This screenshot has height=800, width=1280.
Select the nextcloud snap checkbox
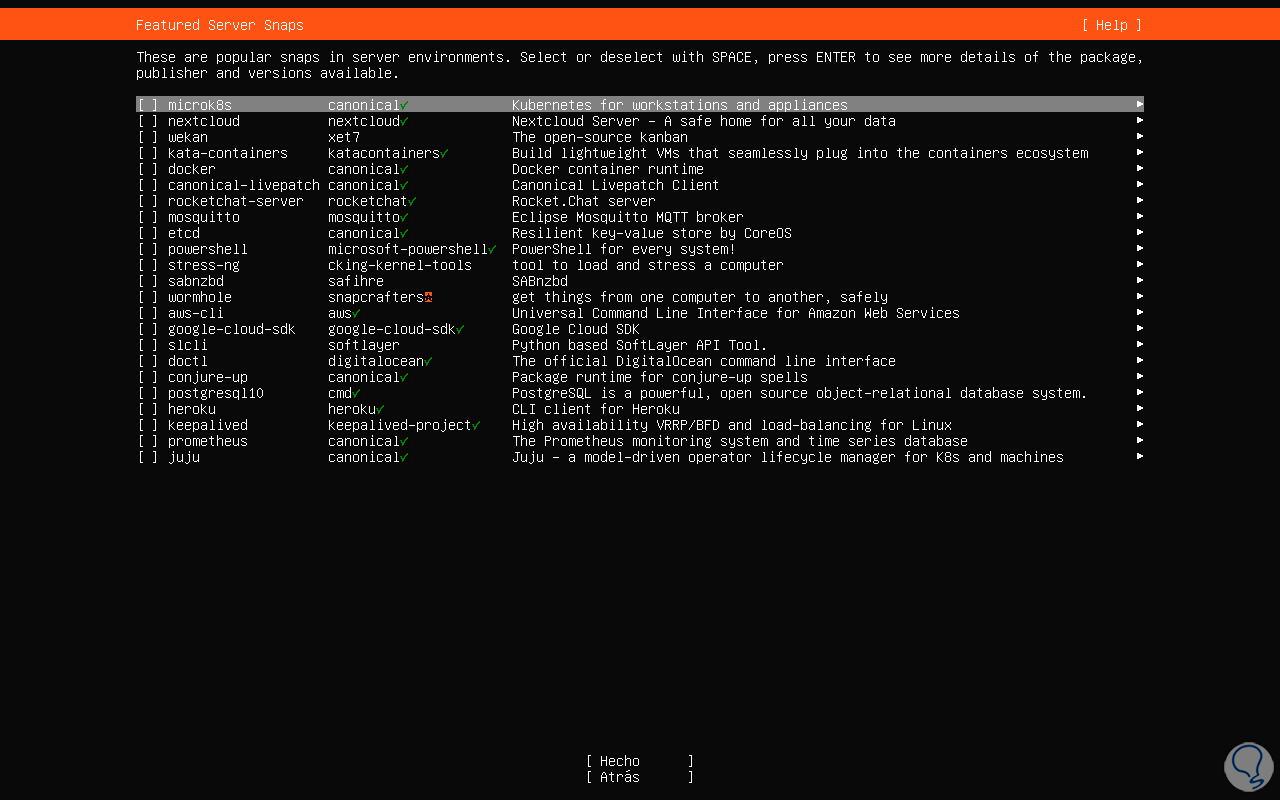coord(148,121)
